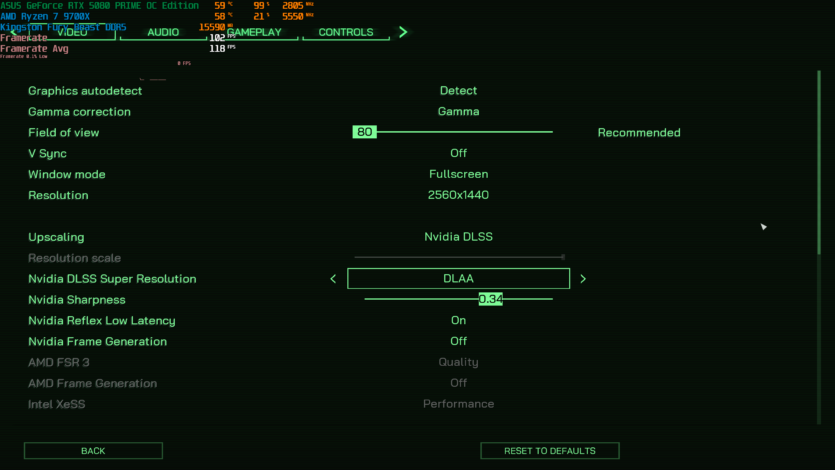Select the Window mode label

coord(67,174)
